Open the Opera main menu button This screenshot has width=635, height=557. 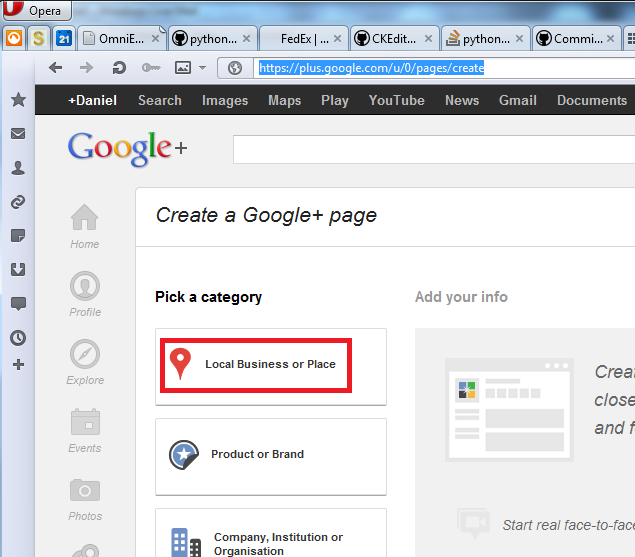click(x=37, y=10)
